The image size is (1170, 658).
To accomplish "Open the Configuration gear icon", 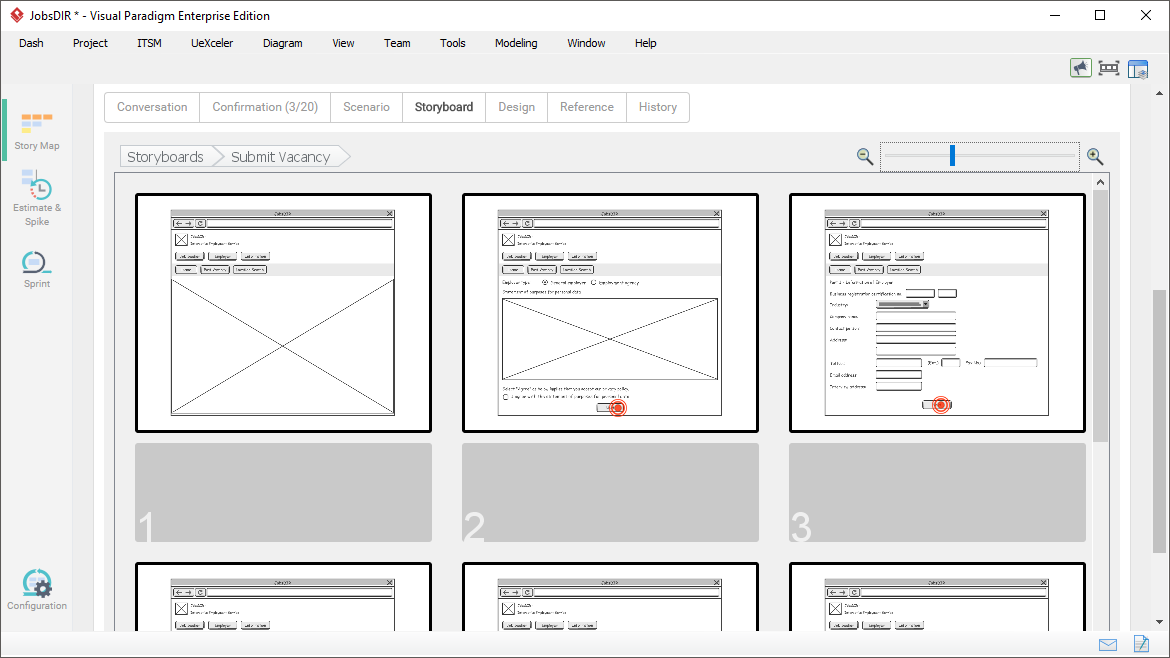I will click(36, 584).
